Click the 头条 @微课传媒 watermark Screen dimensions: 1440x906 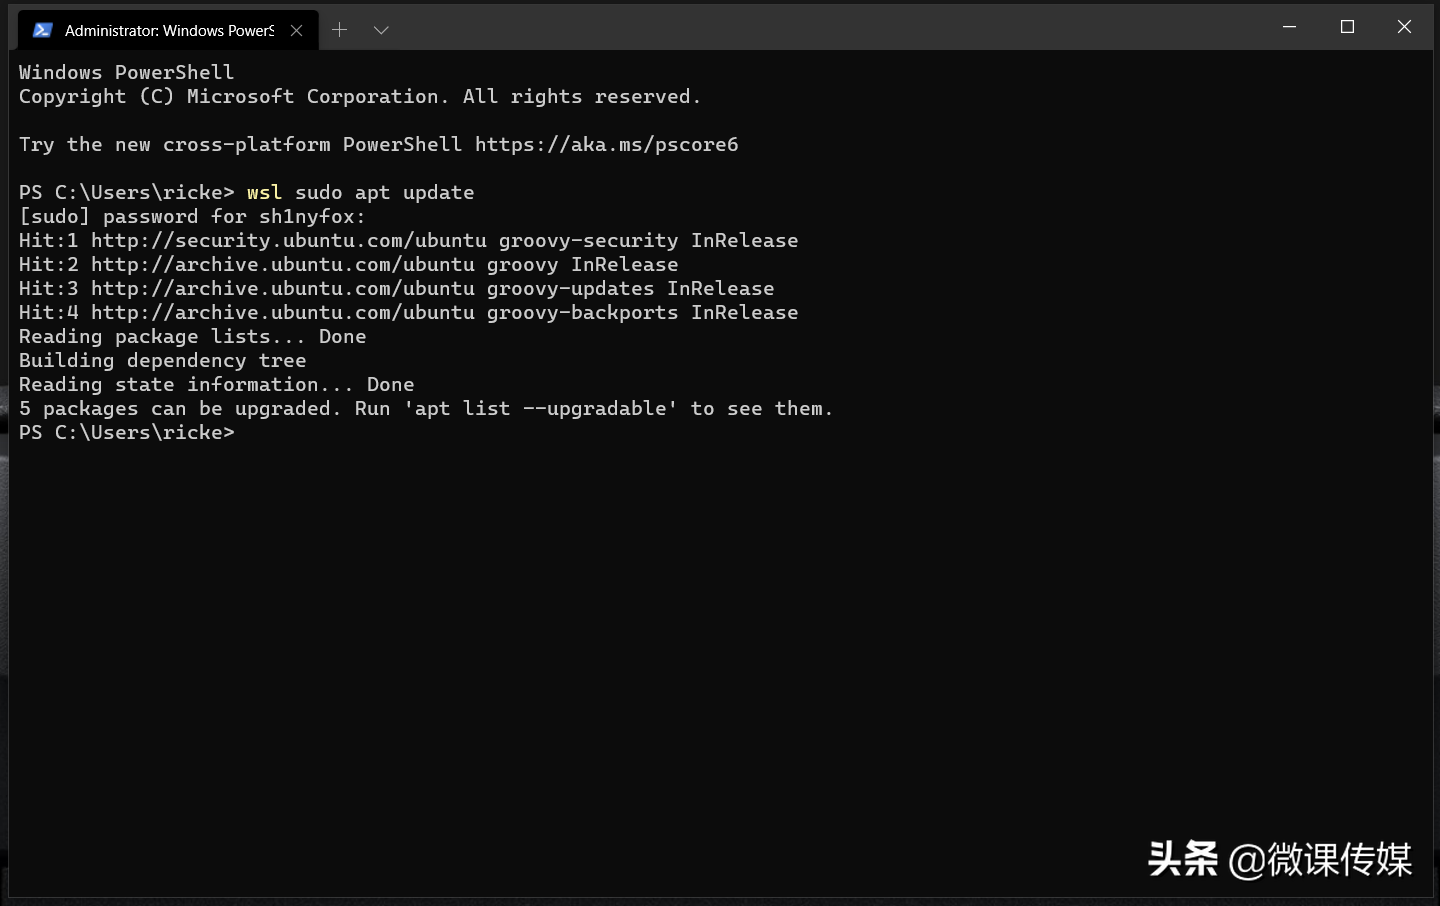pos(1280,859)
